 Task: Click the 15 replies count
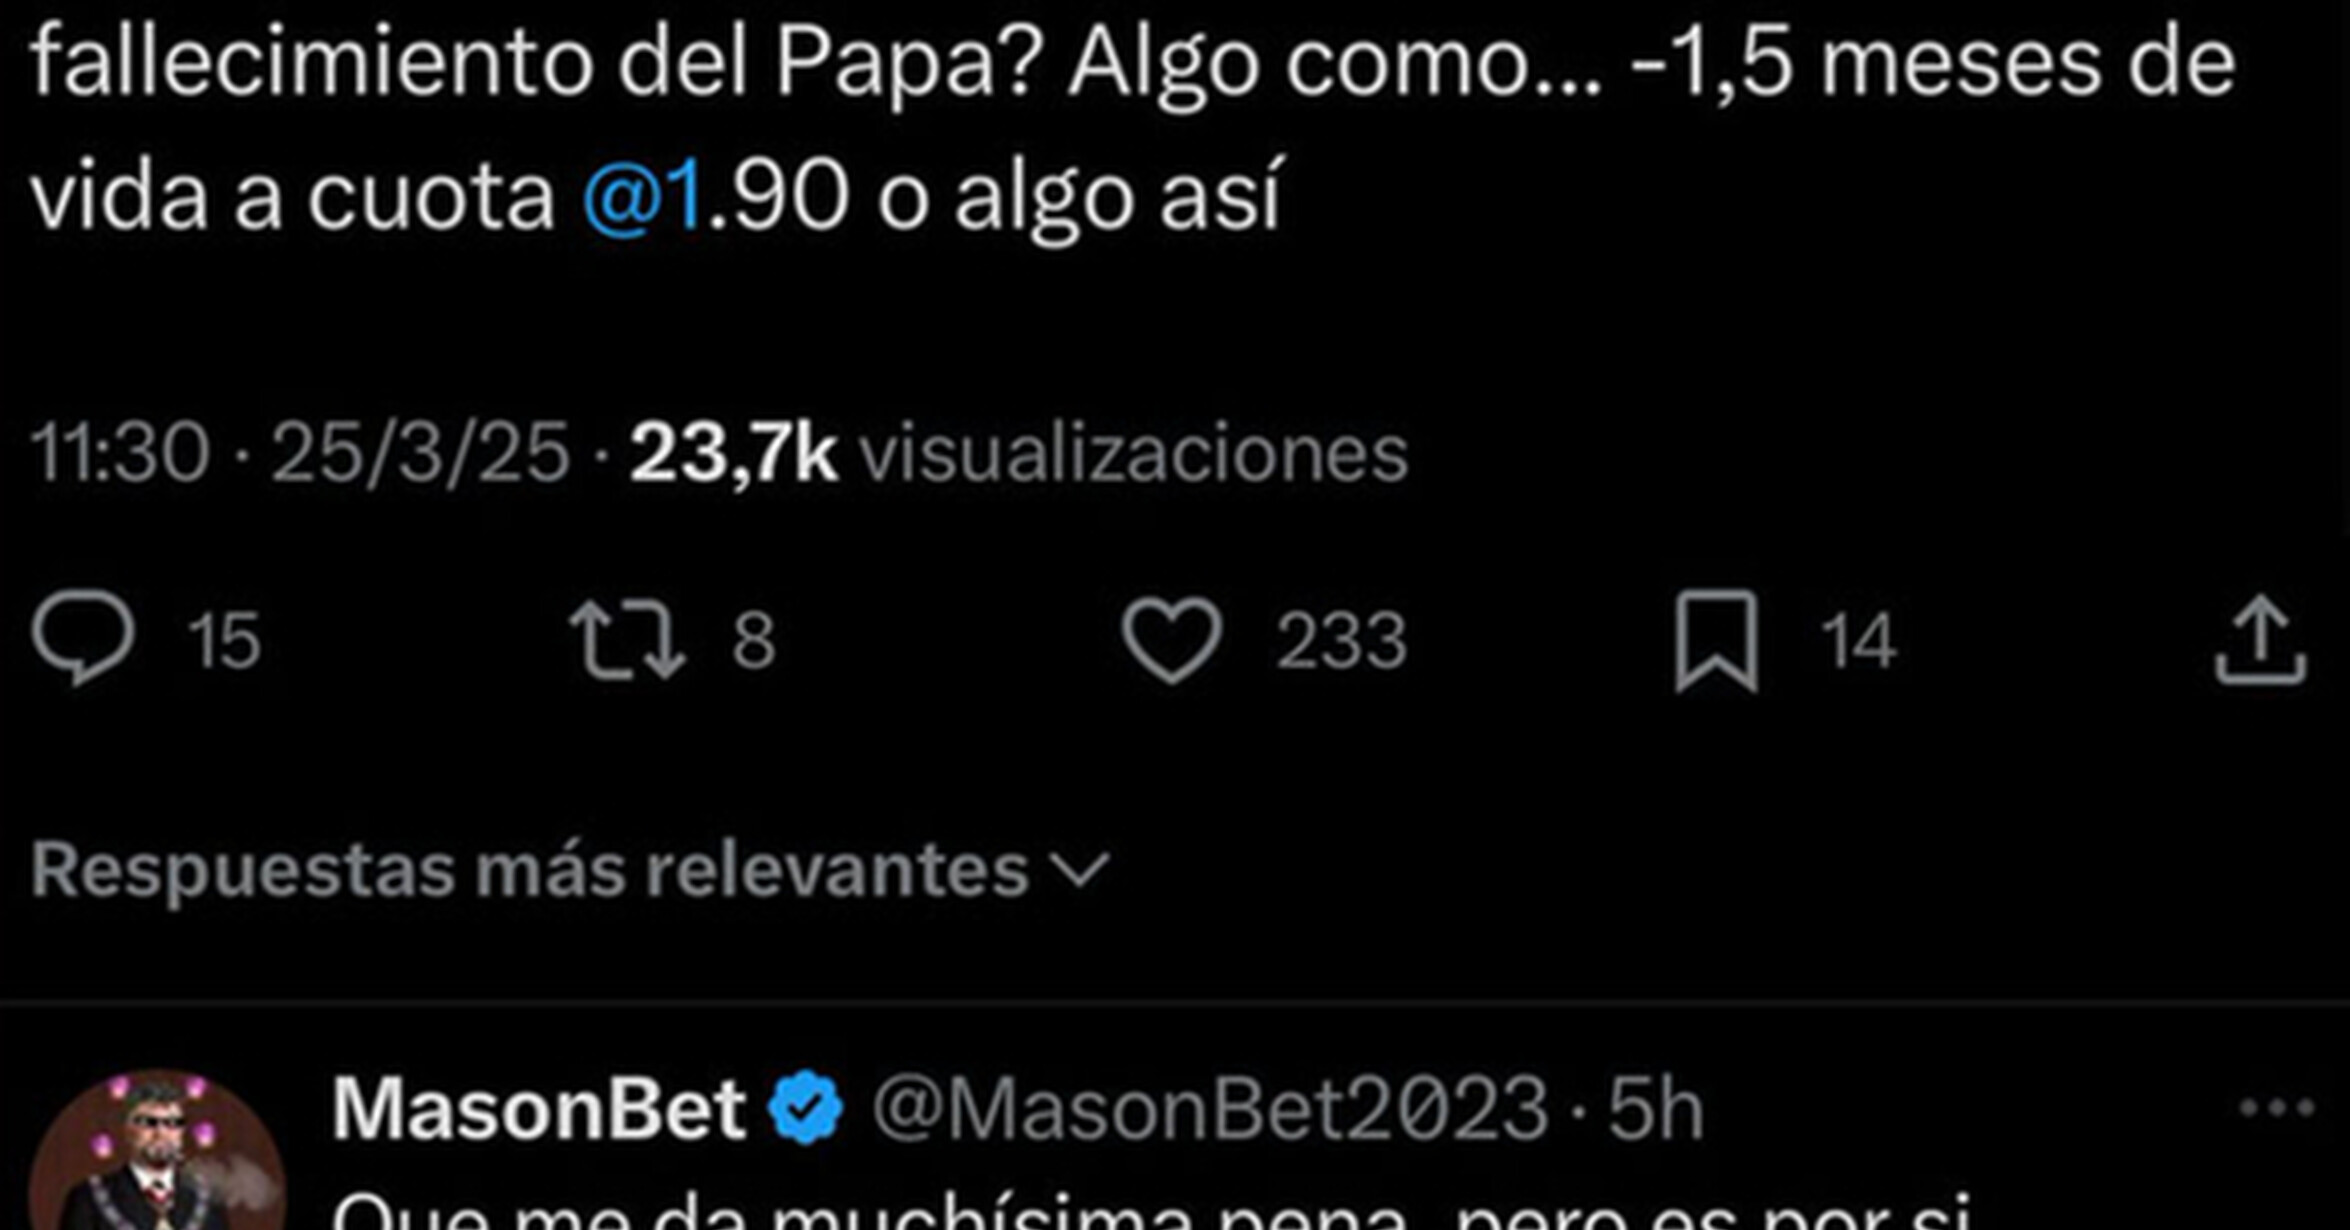(x=224, y=640)
